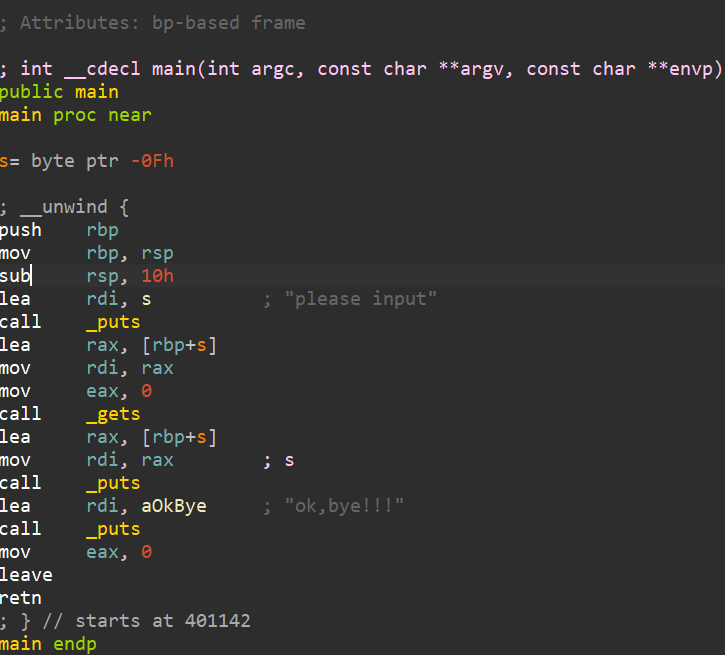Select '**envp' in the main prototype comment

(680, 69)
